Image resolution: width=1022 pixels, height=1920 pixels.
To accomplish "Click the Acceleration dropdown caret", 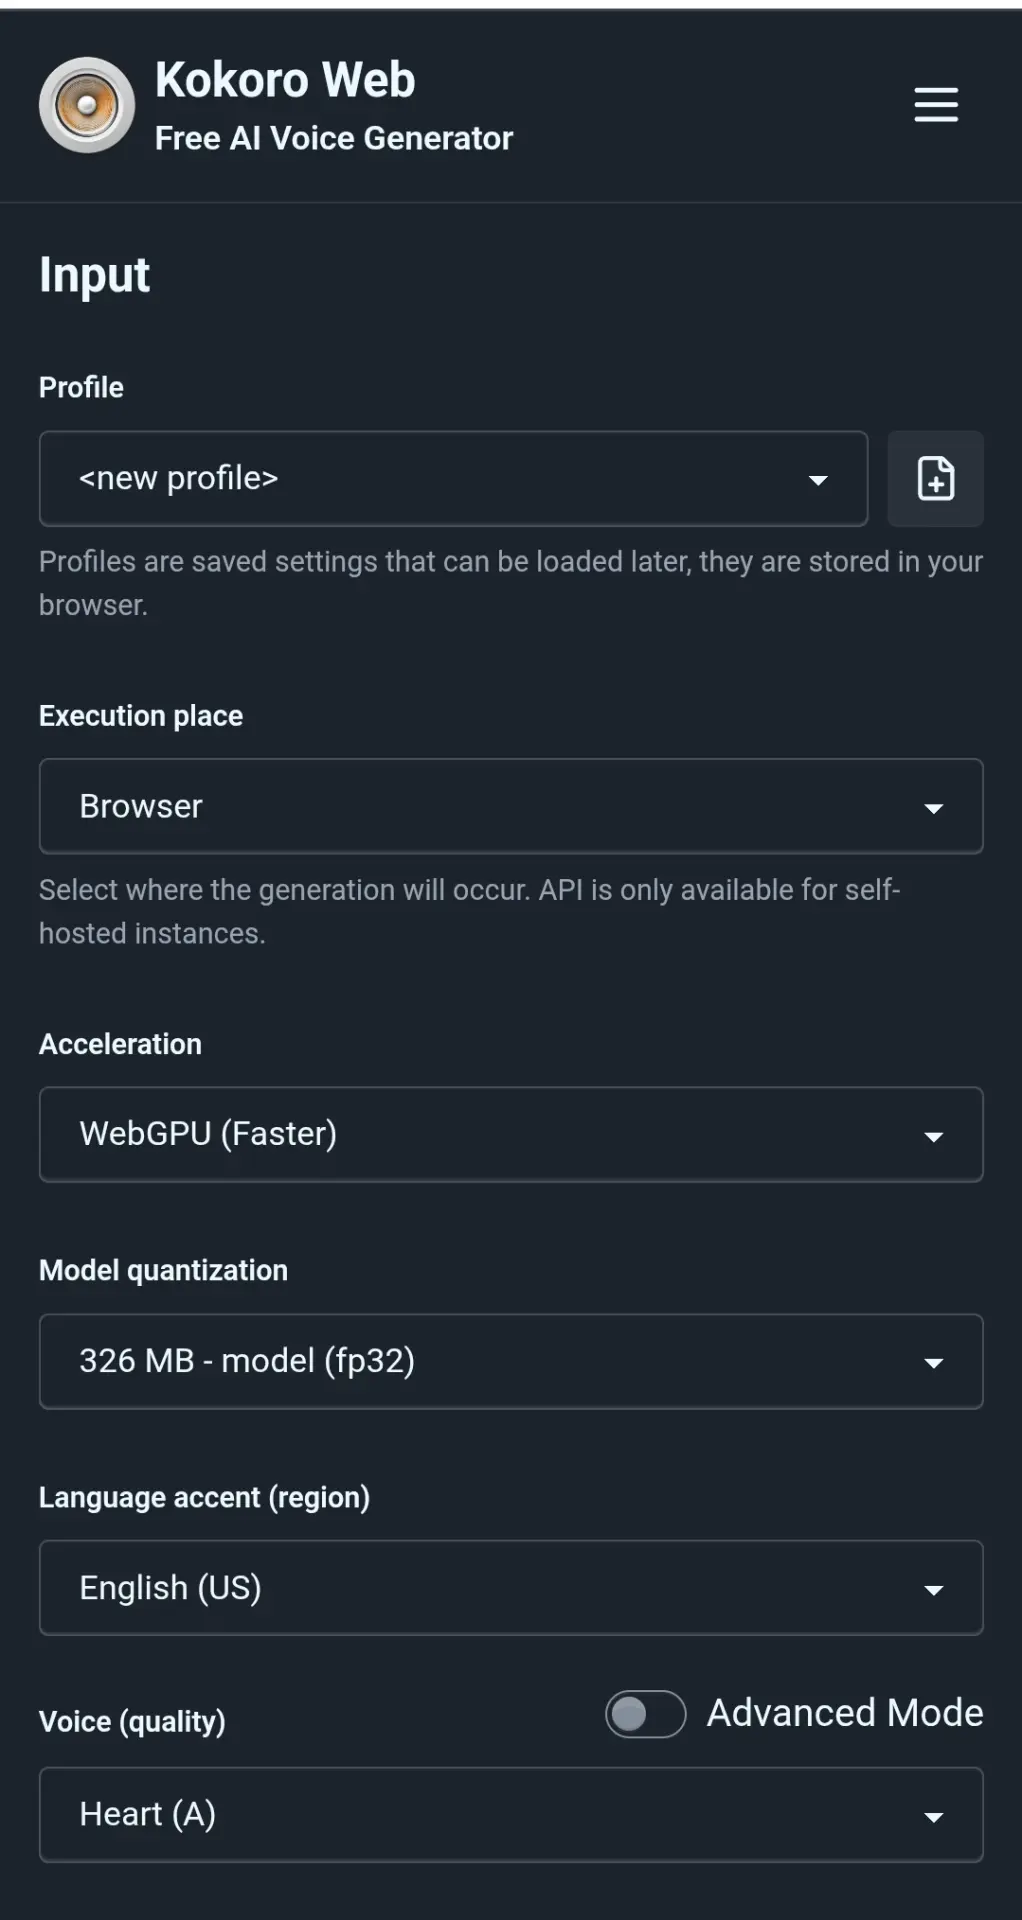I will coord(934,1137).
